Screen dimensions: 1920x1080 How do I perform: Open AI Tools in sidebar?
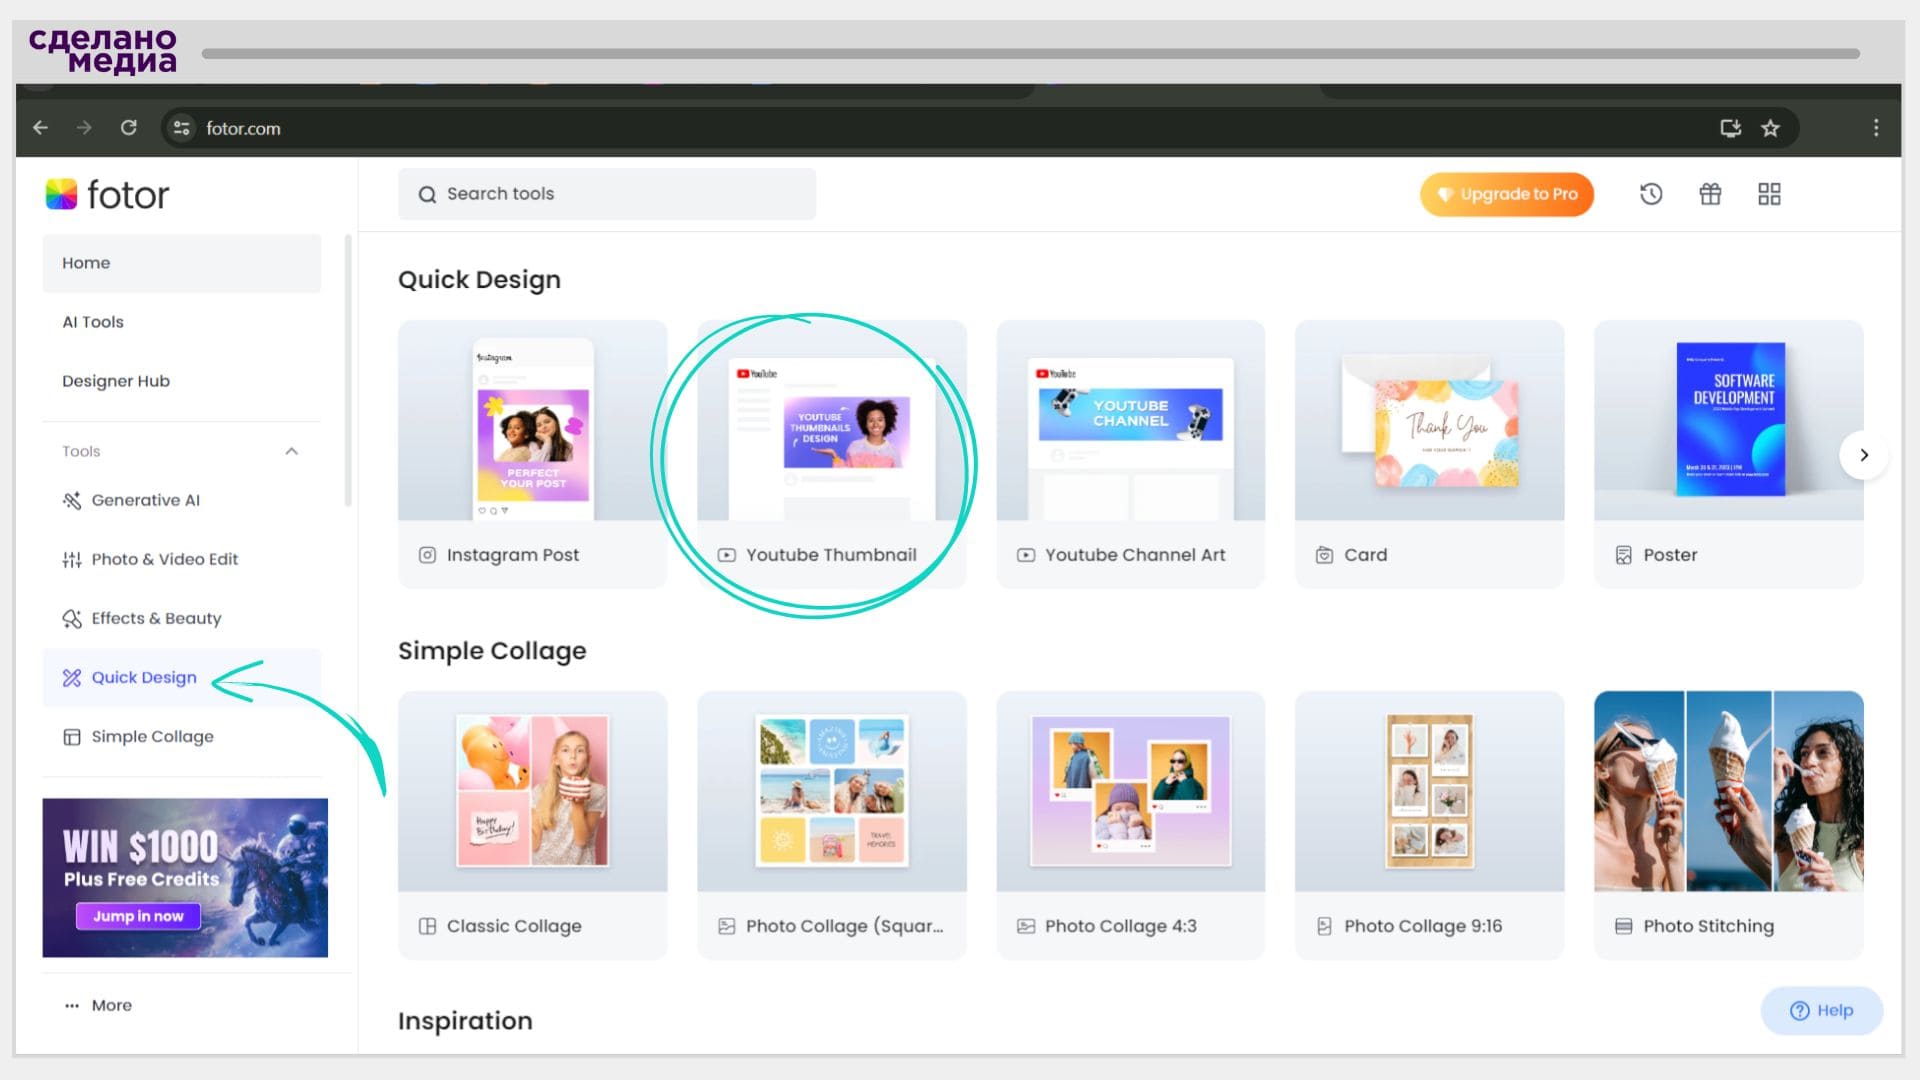tap(182, 322)
